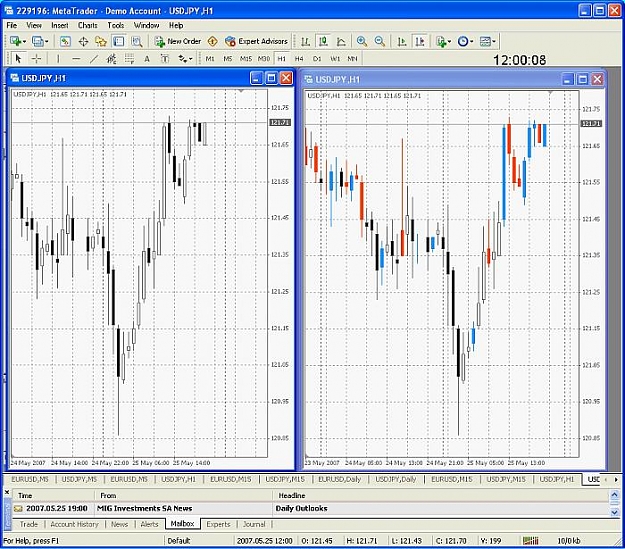Select the Fibonacci retracement tool
This screenshot has width=625, height=549.
[x=129, y=59]
